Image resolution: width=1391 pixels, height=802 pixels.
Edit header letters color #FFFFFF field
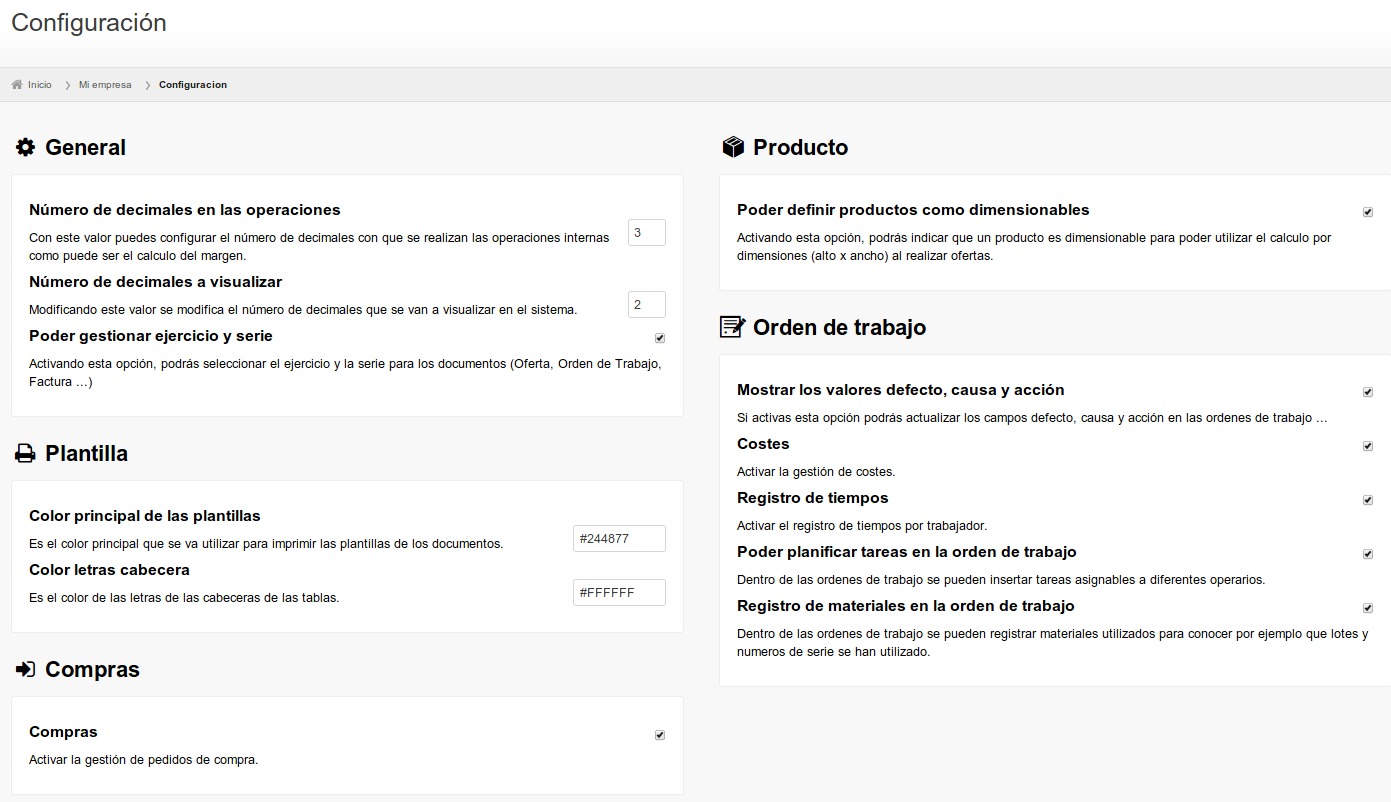(619, 593)
